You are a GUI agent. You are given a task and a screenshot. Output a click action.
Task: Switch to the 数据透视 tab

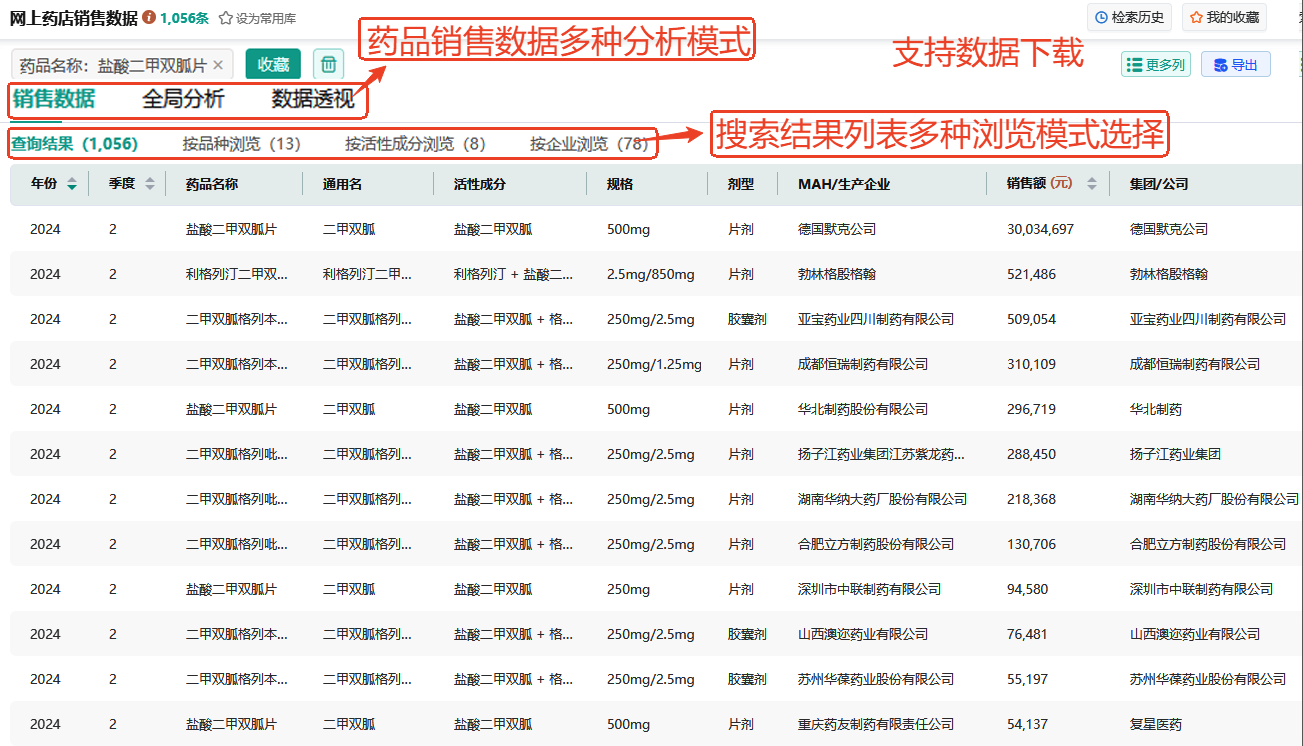point(313,99)
